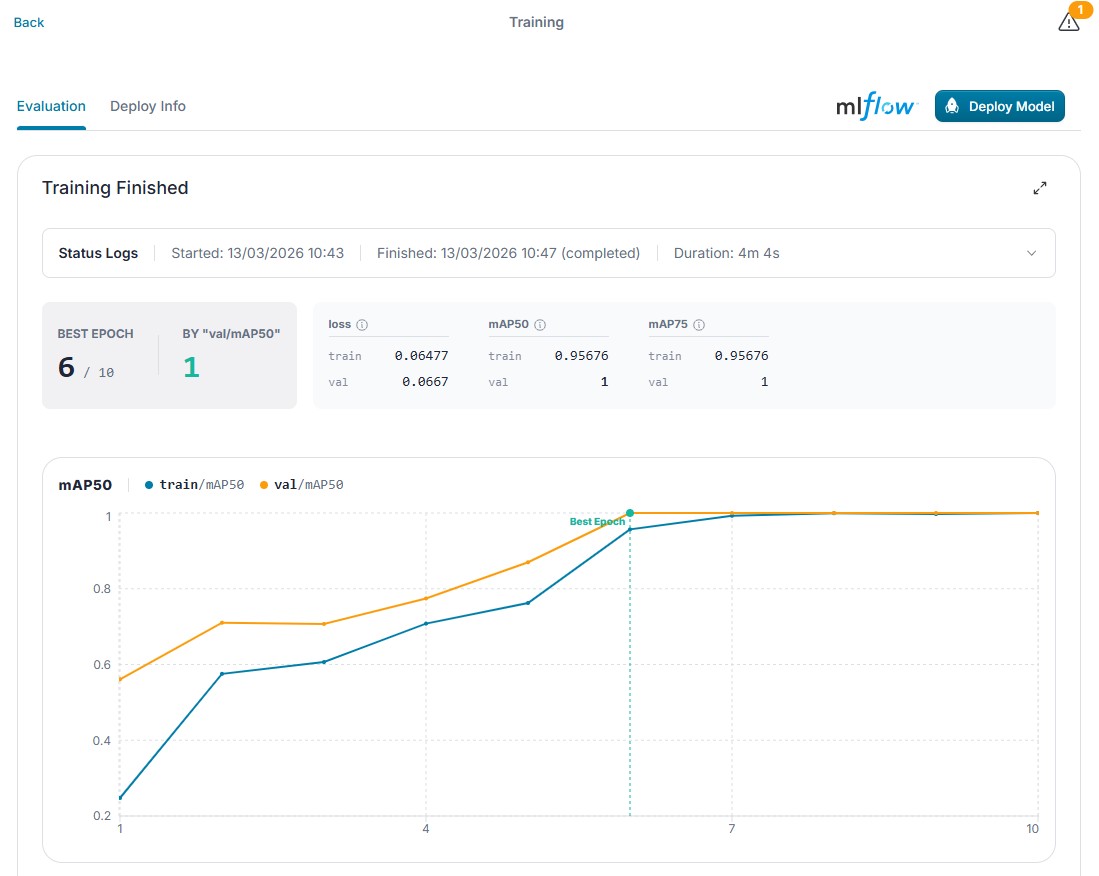Switch to the Evaluation tab
This screenshot has height=876, width=1099.
coord(51,107)
